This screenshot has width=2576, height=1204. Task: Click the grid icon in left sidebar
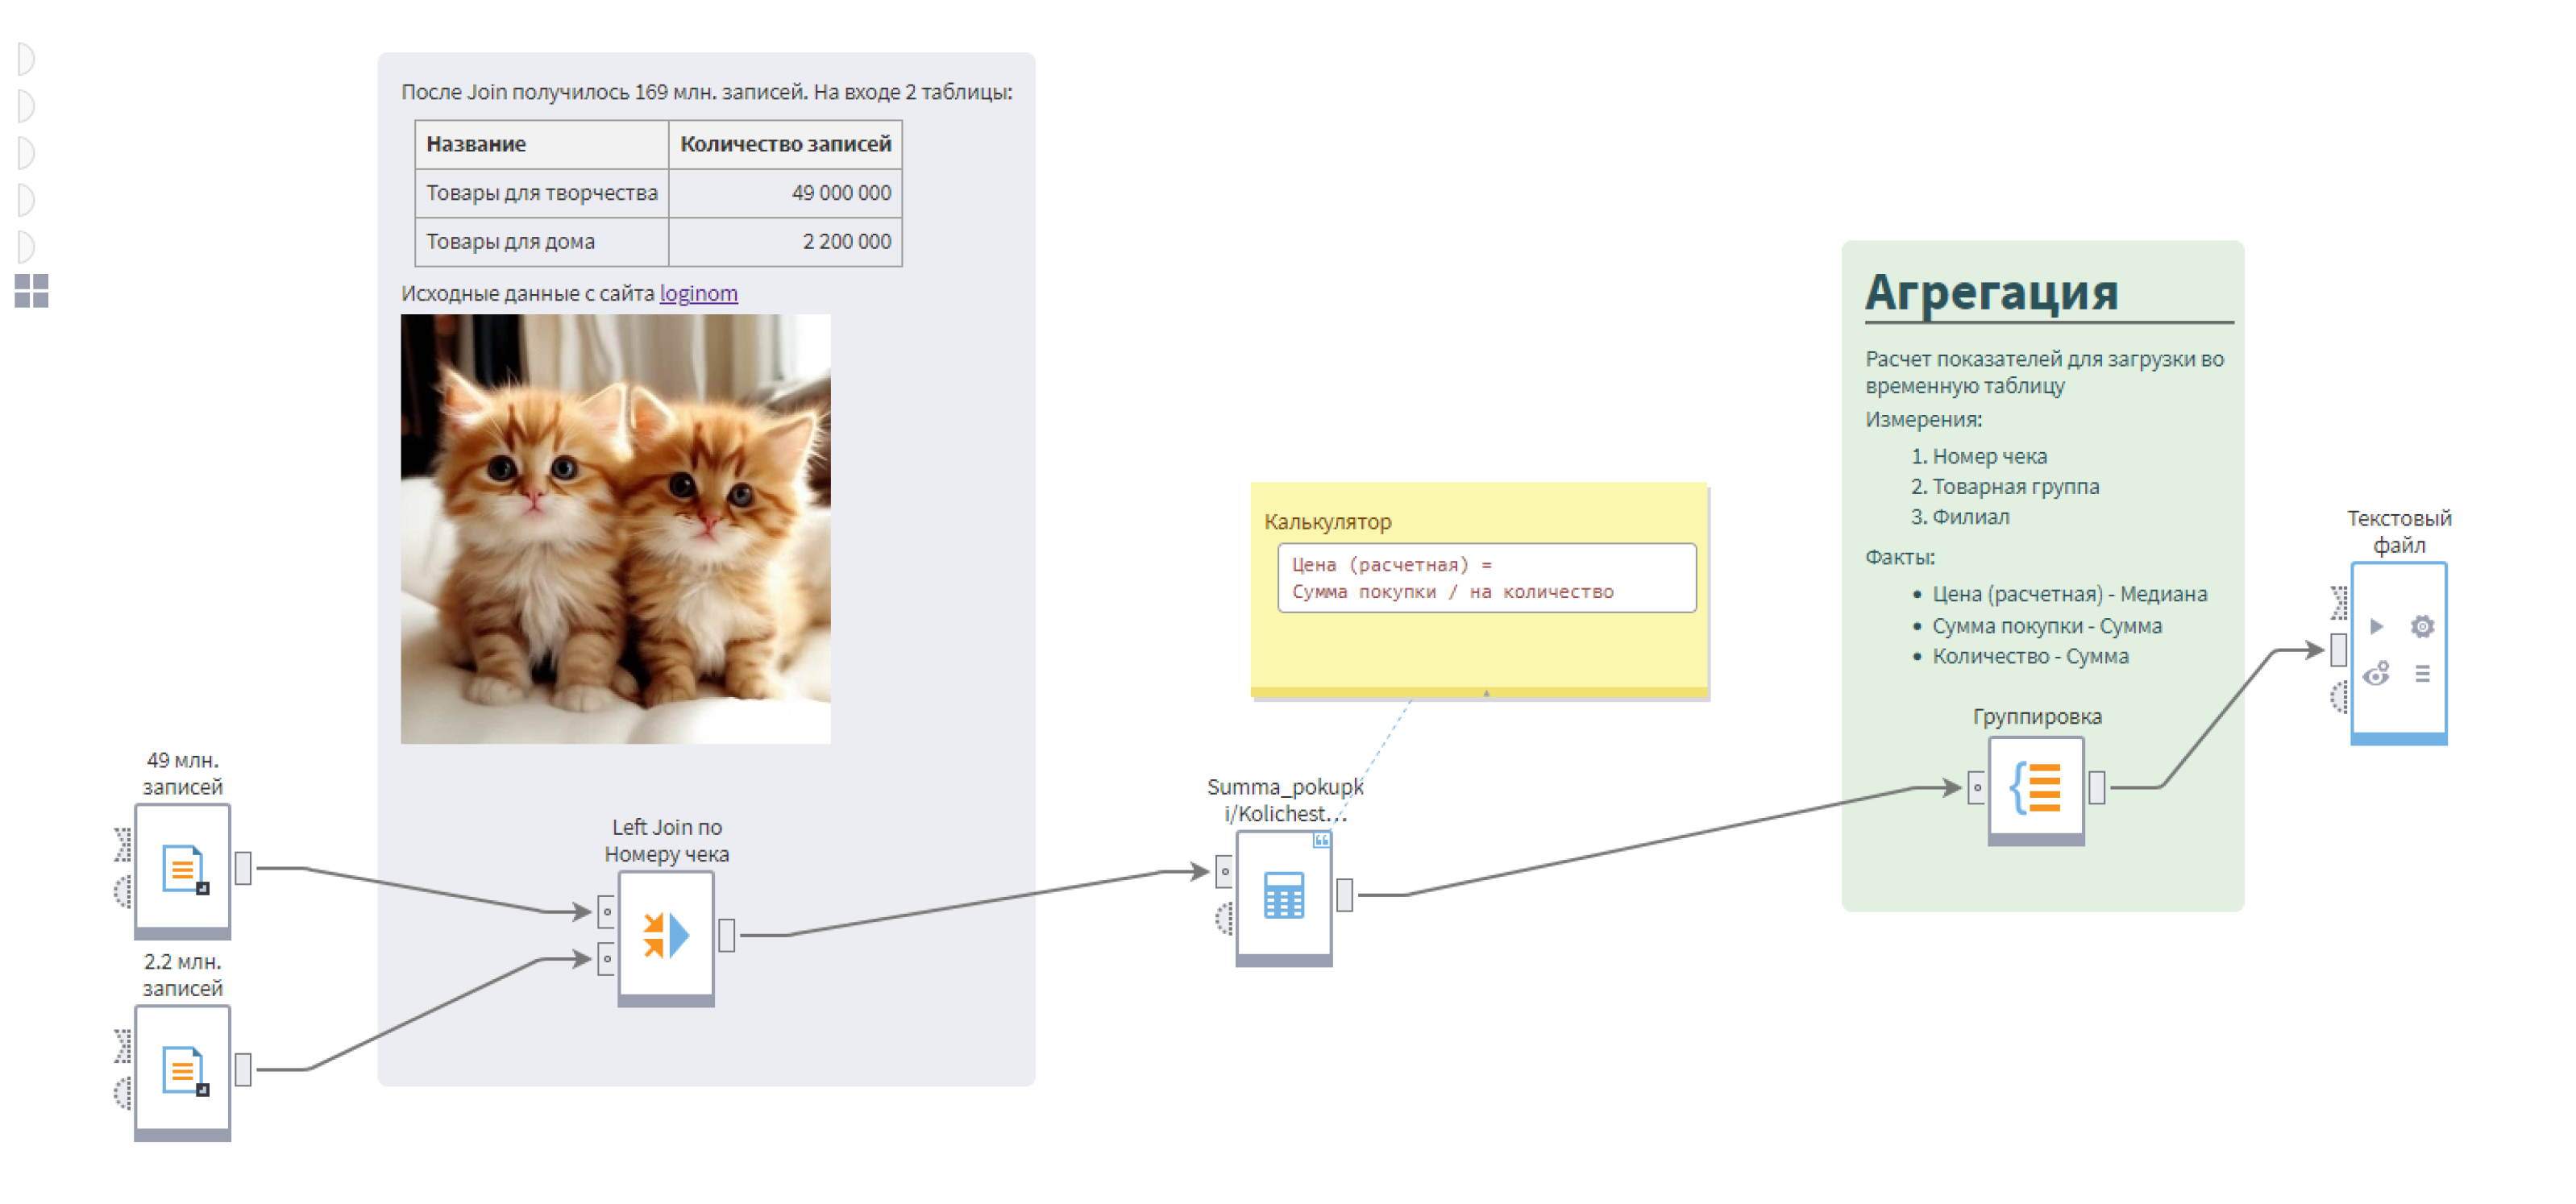(31, 291)
